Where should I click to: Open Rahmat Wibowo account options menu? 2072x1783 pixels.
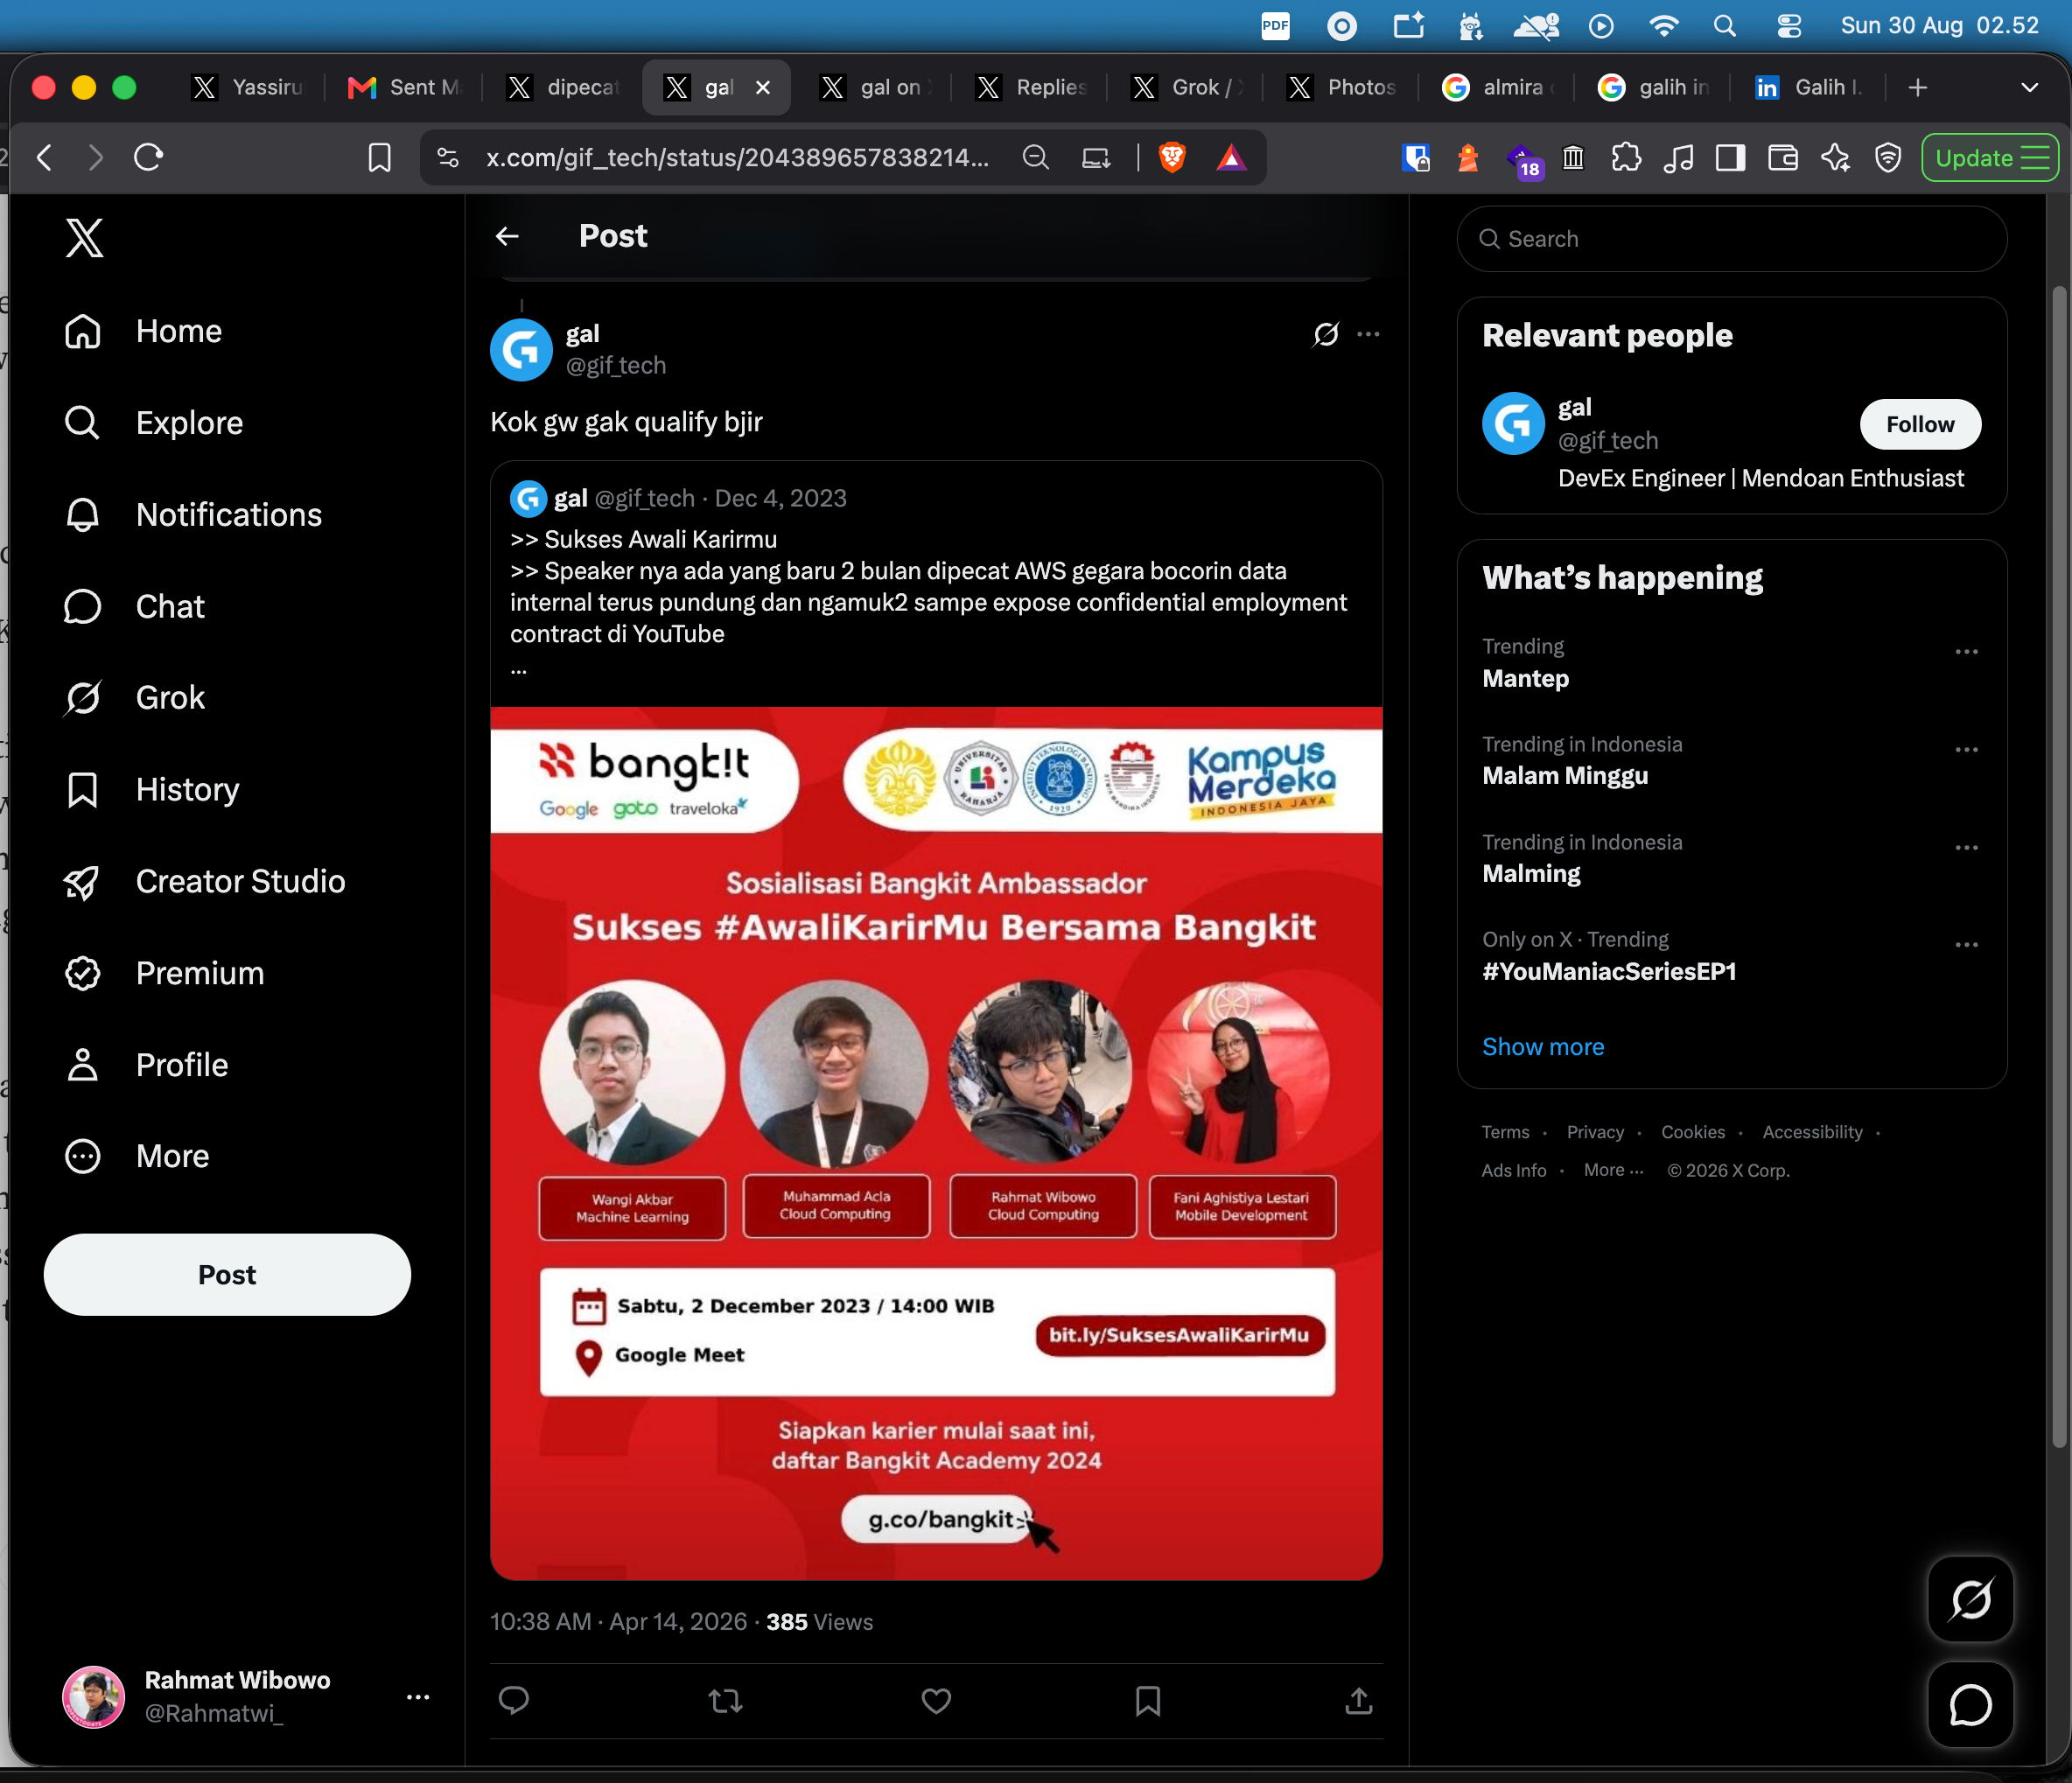click(x=418, y=1697)
